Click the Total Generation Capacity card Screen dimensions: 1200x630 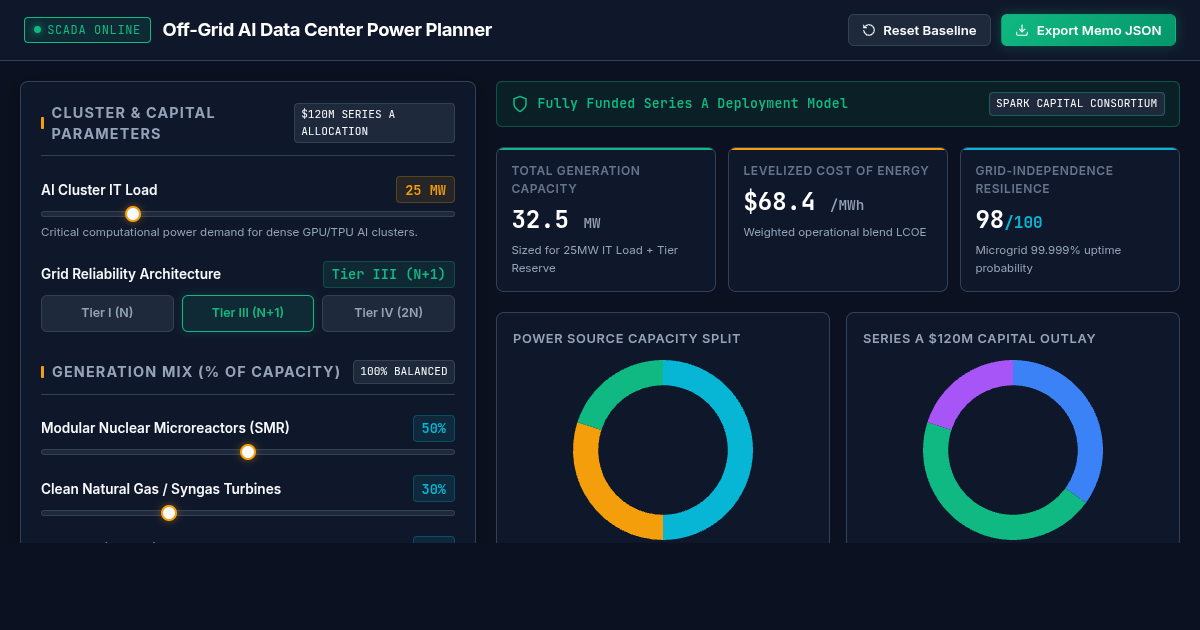tap(606, 220)
